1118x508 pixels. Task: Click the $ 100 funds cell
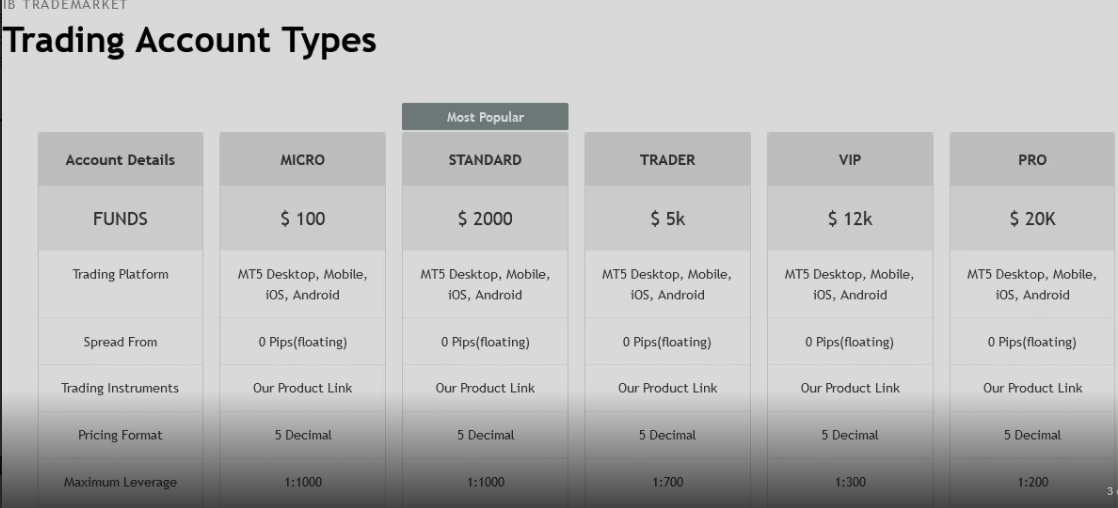point(302,218)
